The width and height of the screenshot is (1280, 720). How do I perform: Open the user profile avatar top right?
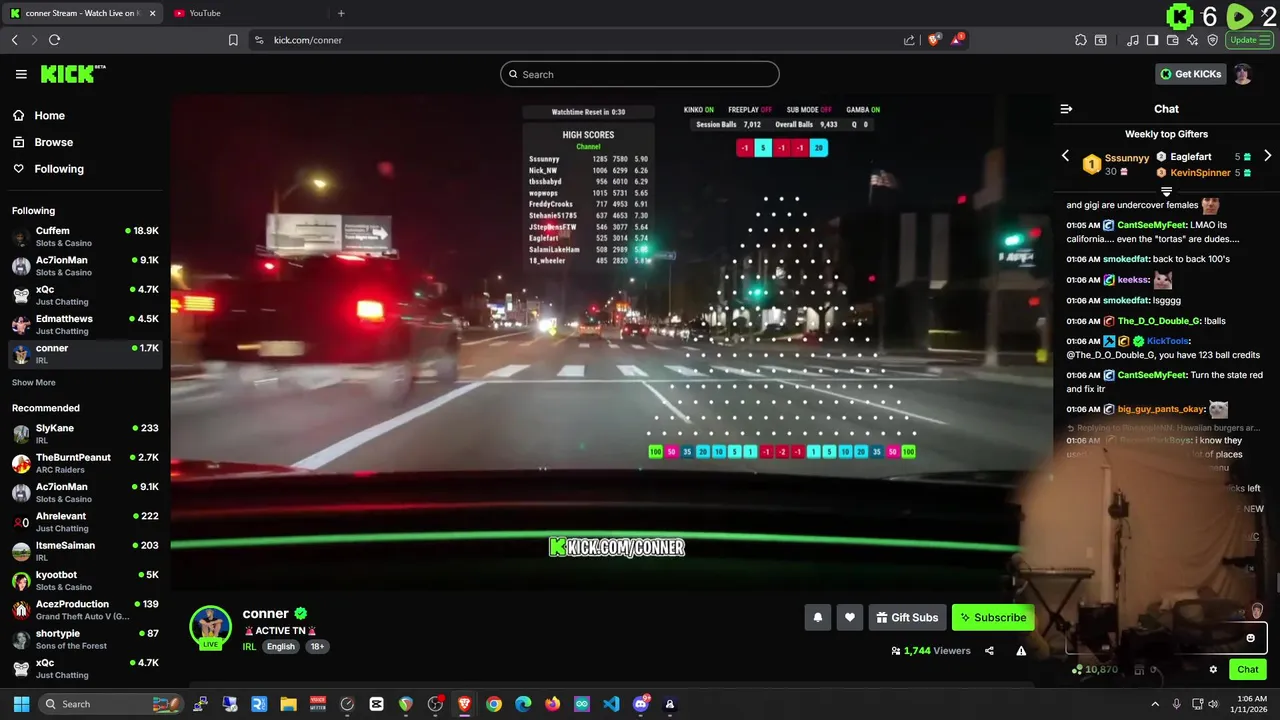(1242, 74)
